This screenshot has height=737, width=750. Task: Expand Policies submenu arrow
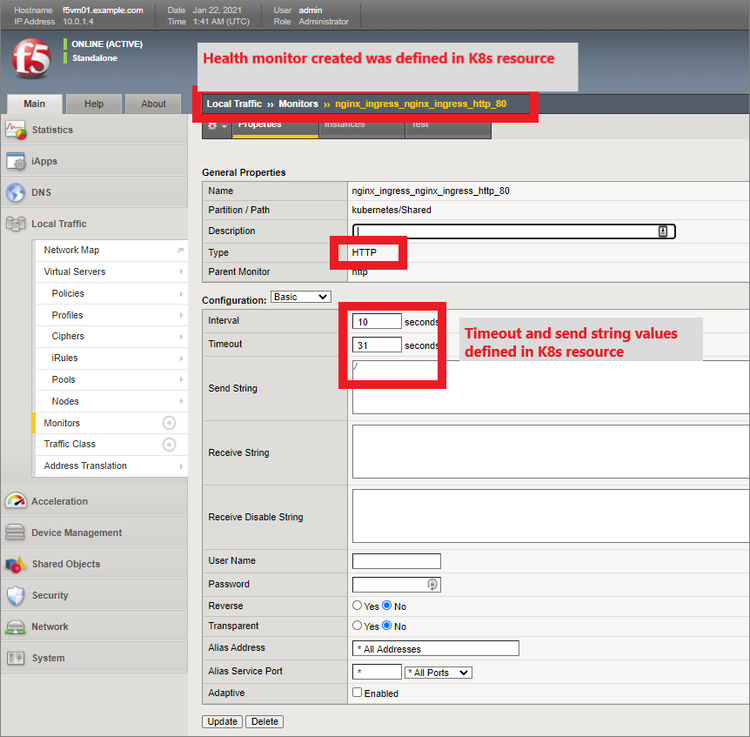tap(181, 294)
